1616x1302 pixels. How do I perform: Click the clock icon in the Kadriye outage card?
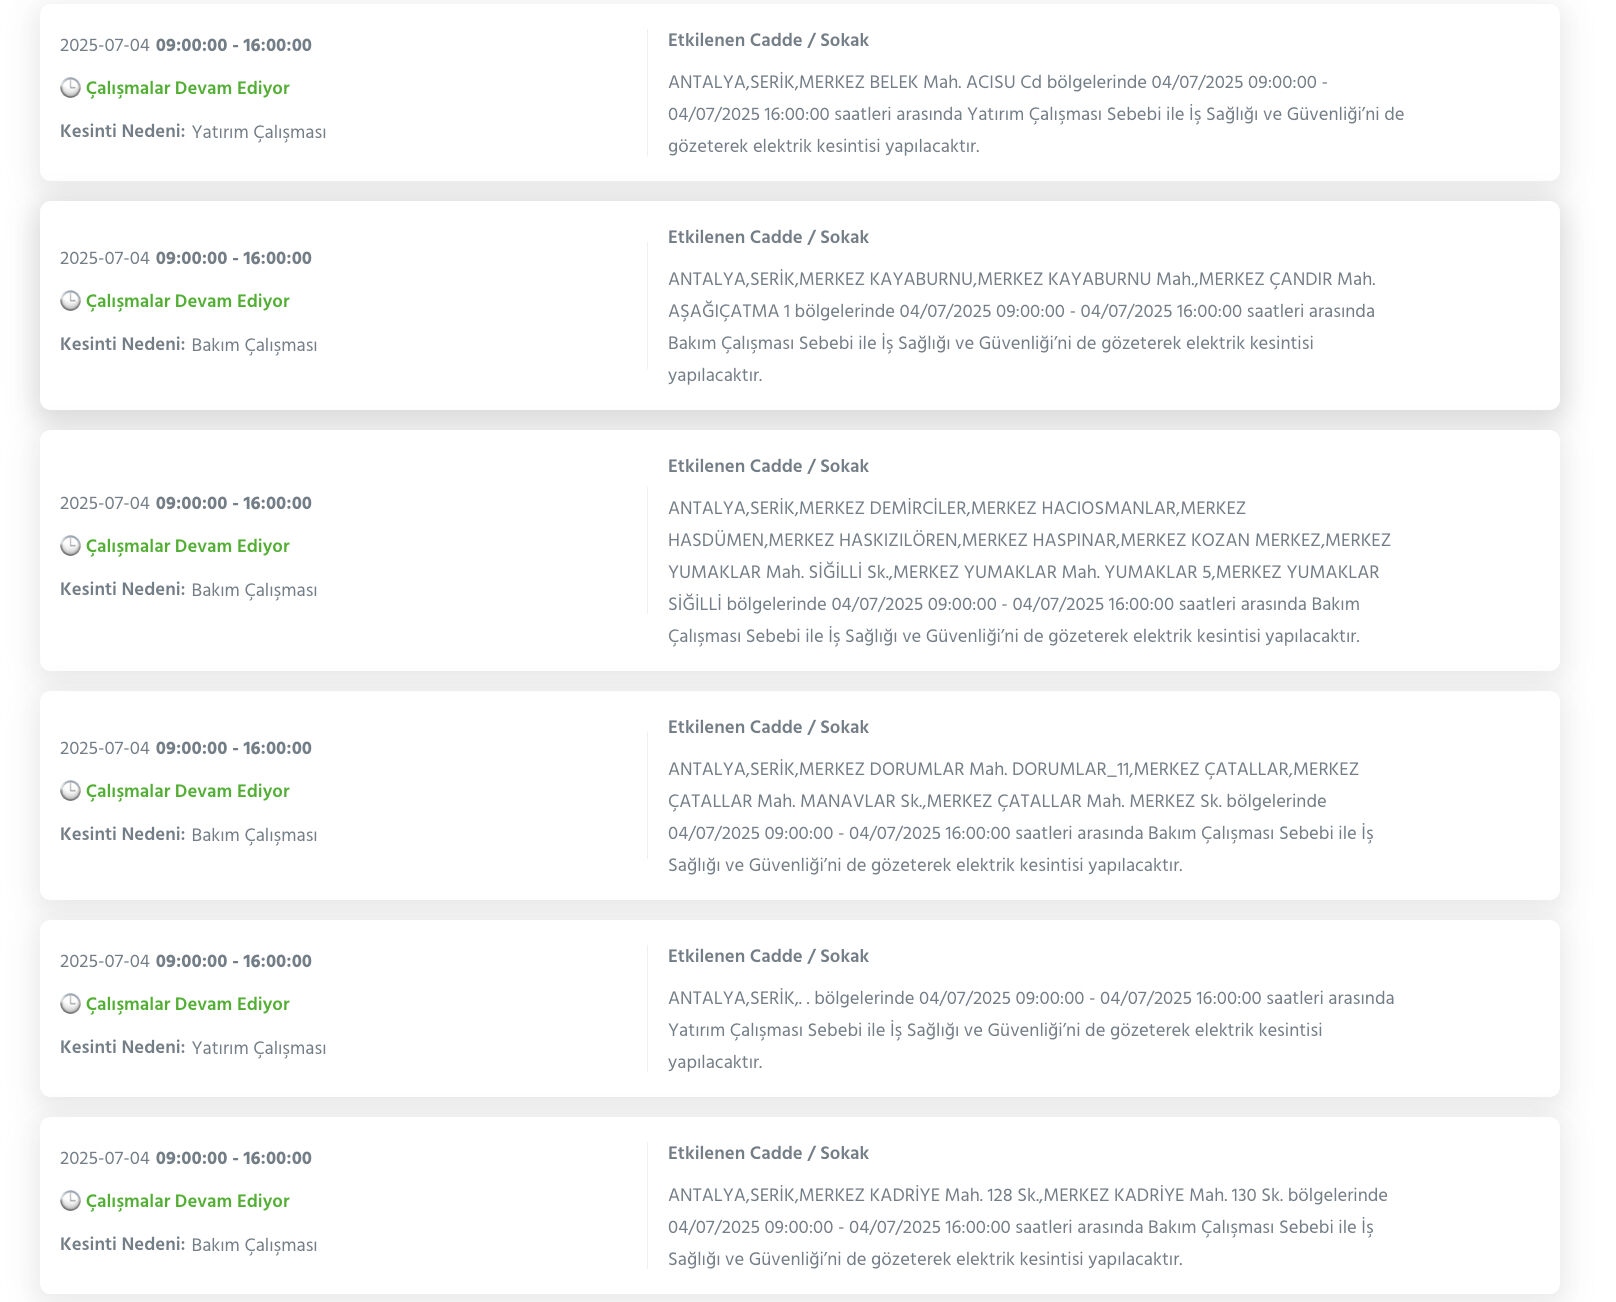(70, 1201)
